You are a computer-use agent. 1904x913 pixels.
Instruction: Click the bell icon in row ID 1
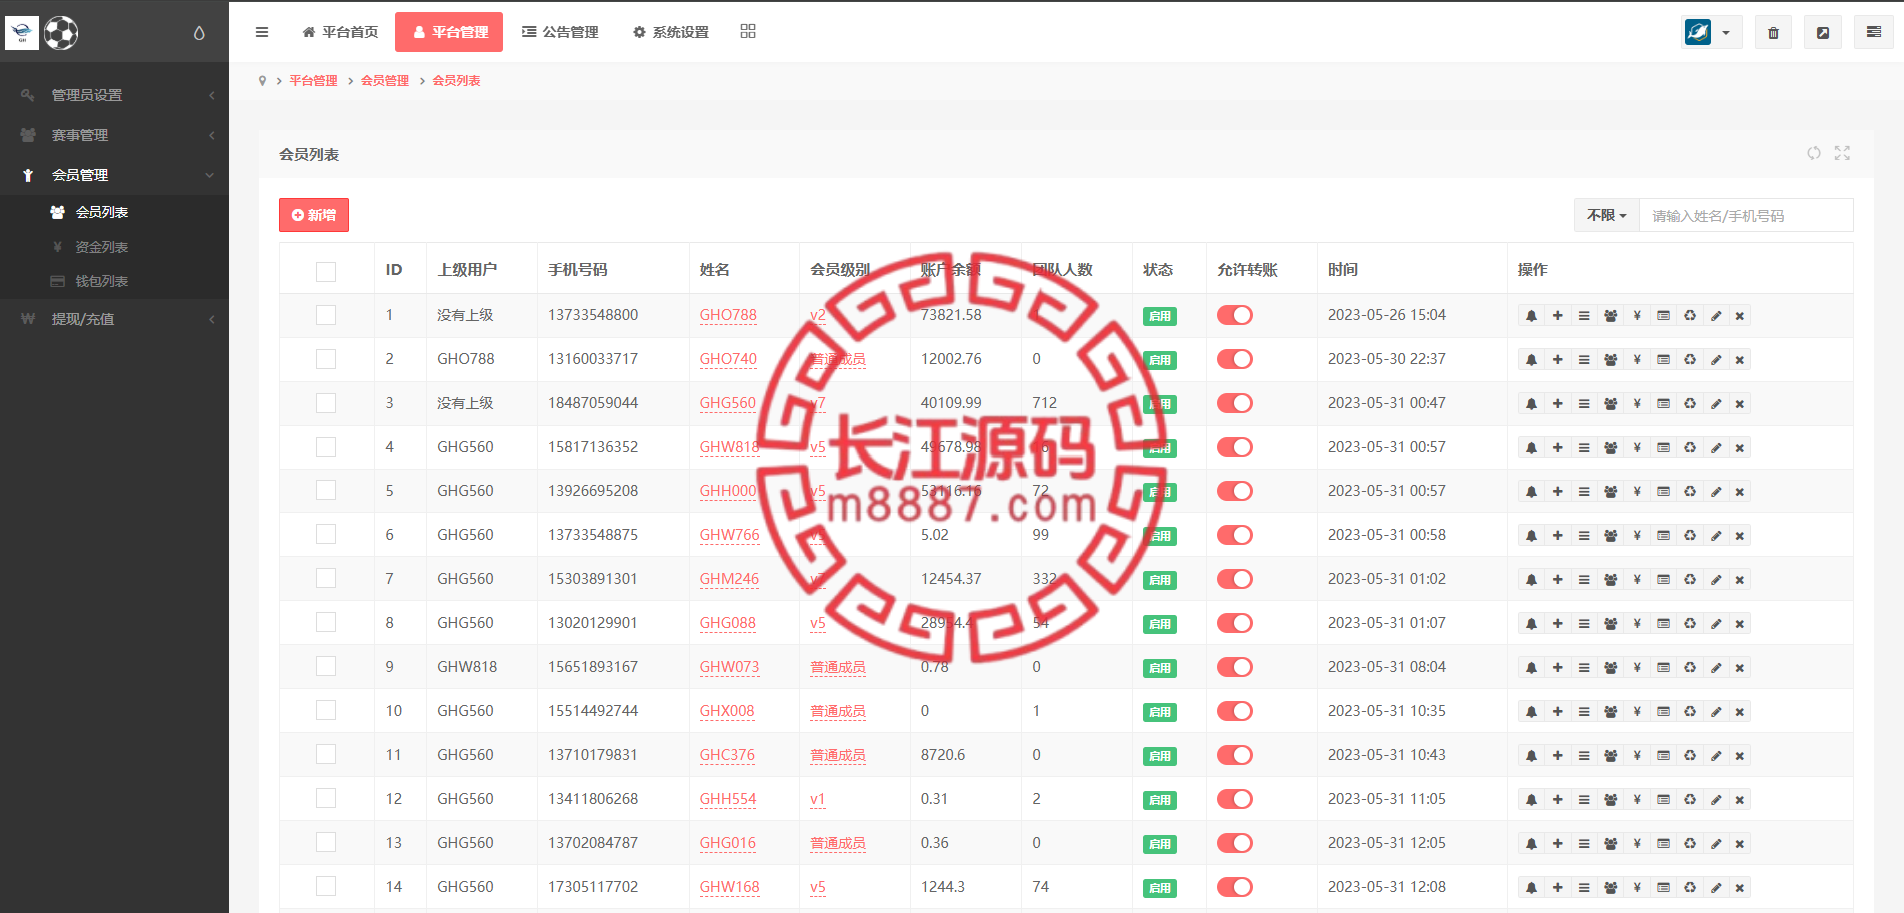click(1531, 316)
